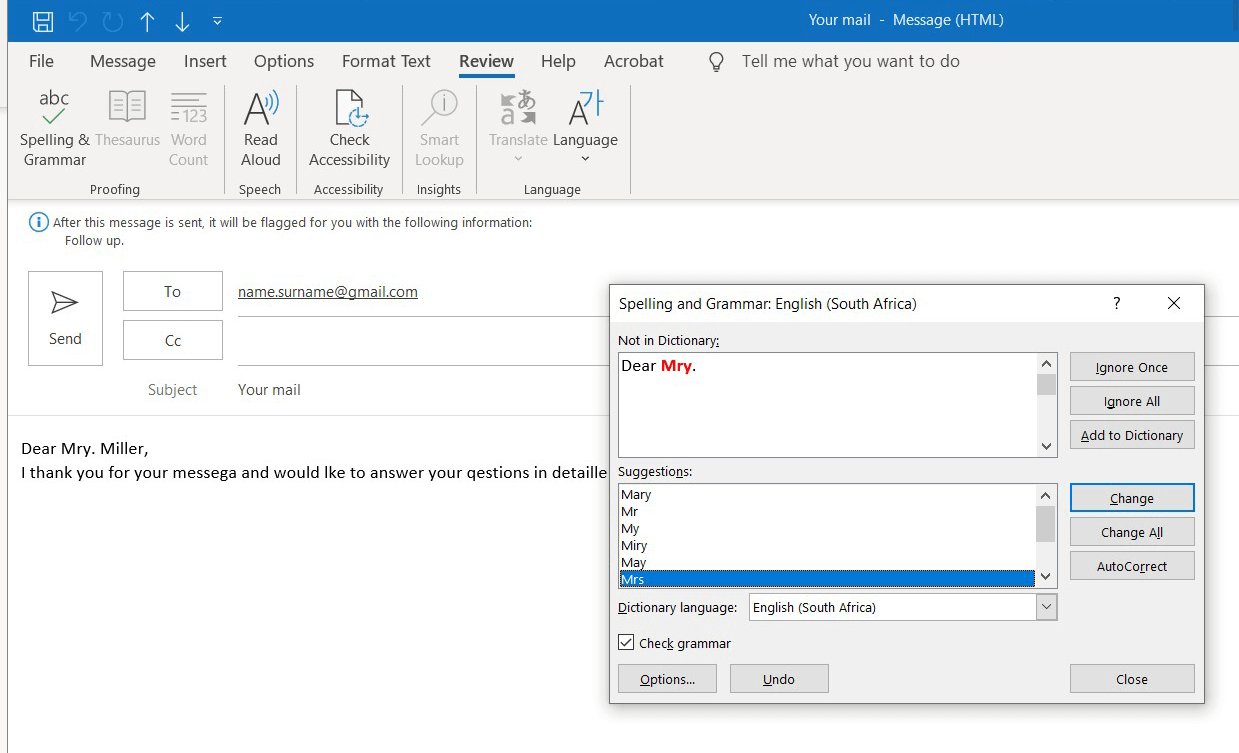Save the message using the Save icon
The image size is (1239, 753).
coord(40,19)
